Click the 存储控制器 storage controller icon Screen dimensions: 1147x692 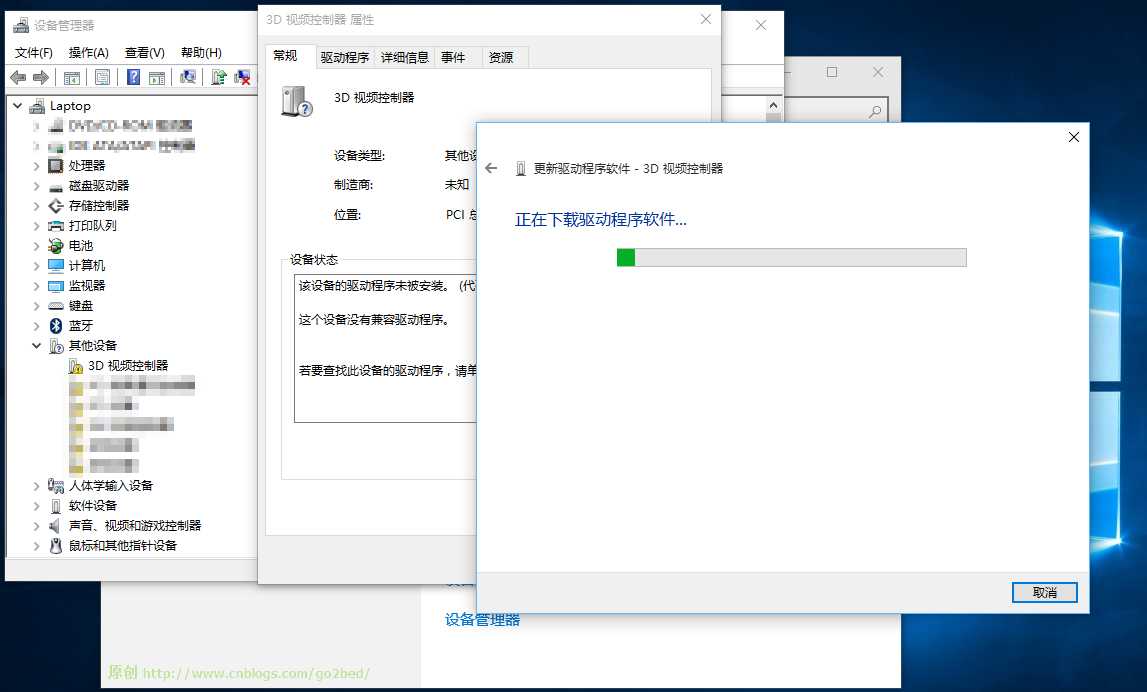pyautogui.click(x=56, y=206)
